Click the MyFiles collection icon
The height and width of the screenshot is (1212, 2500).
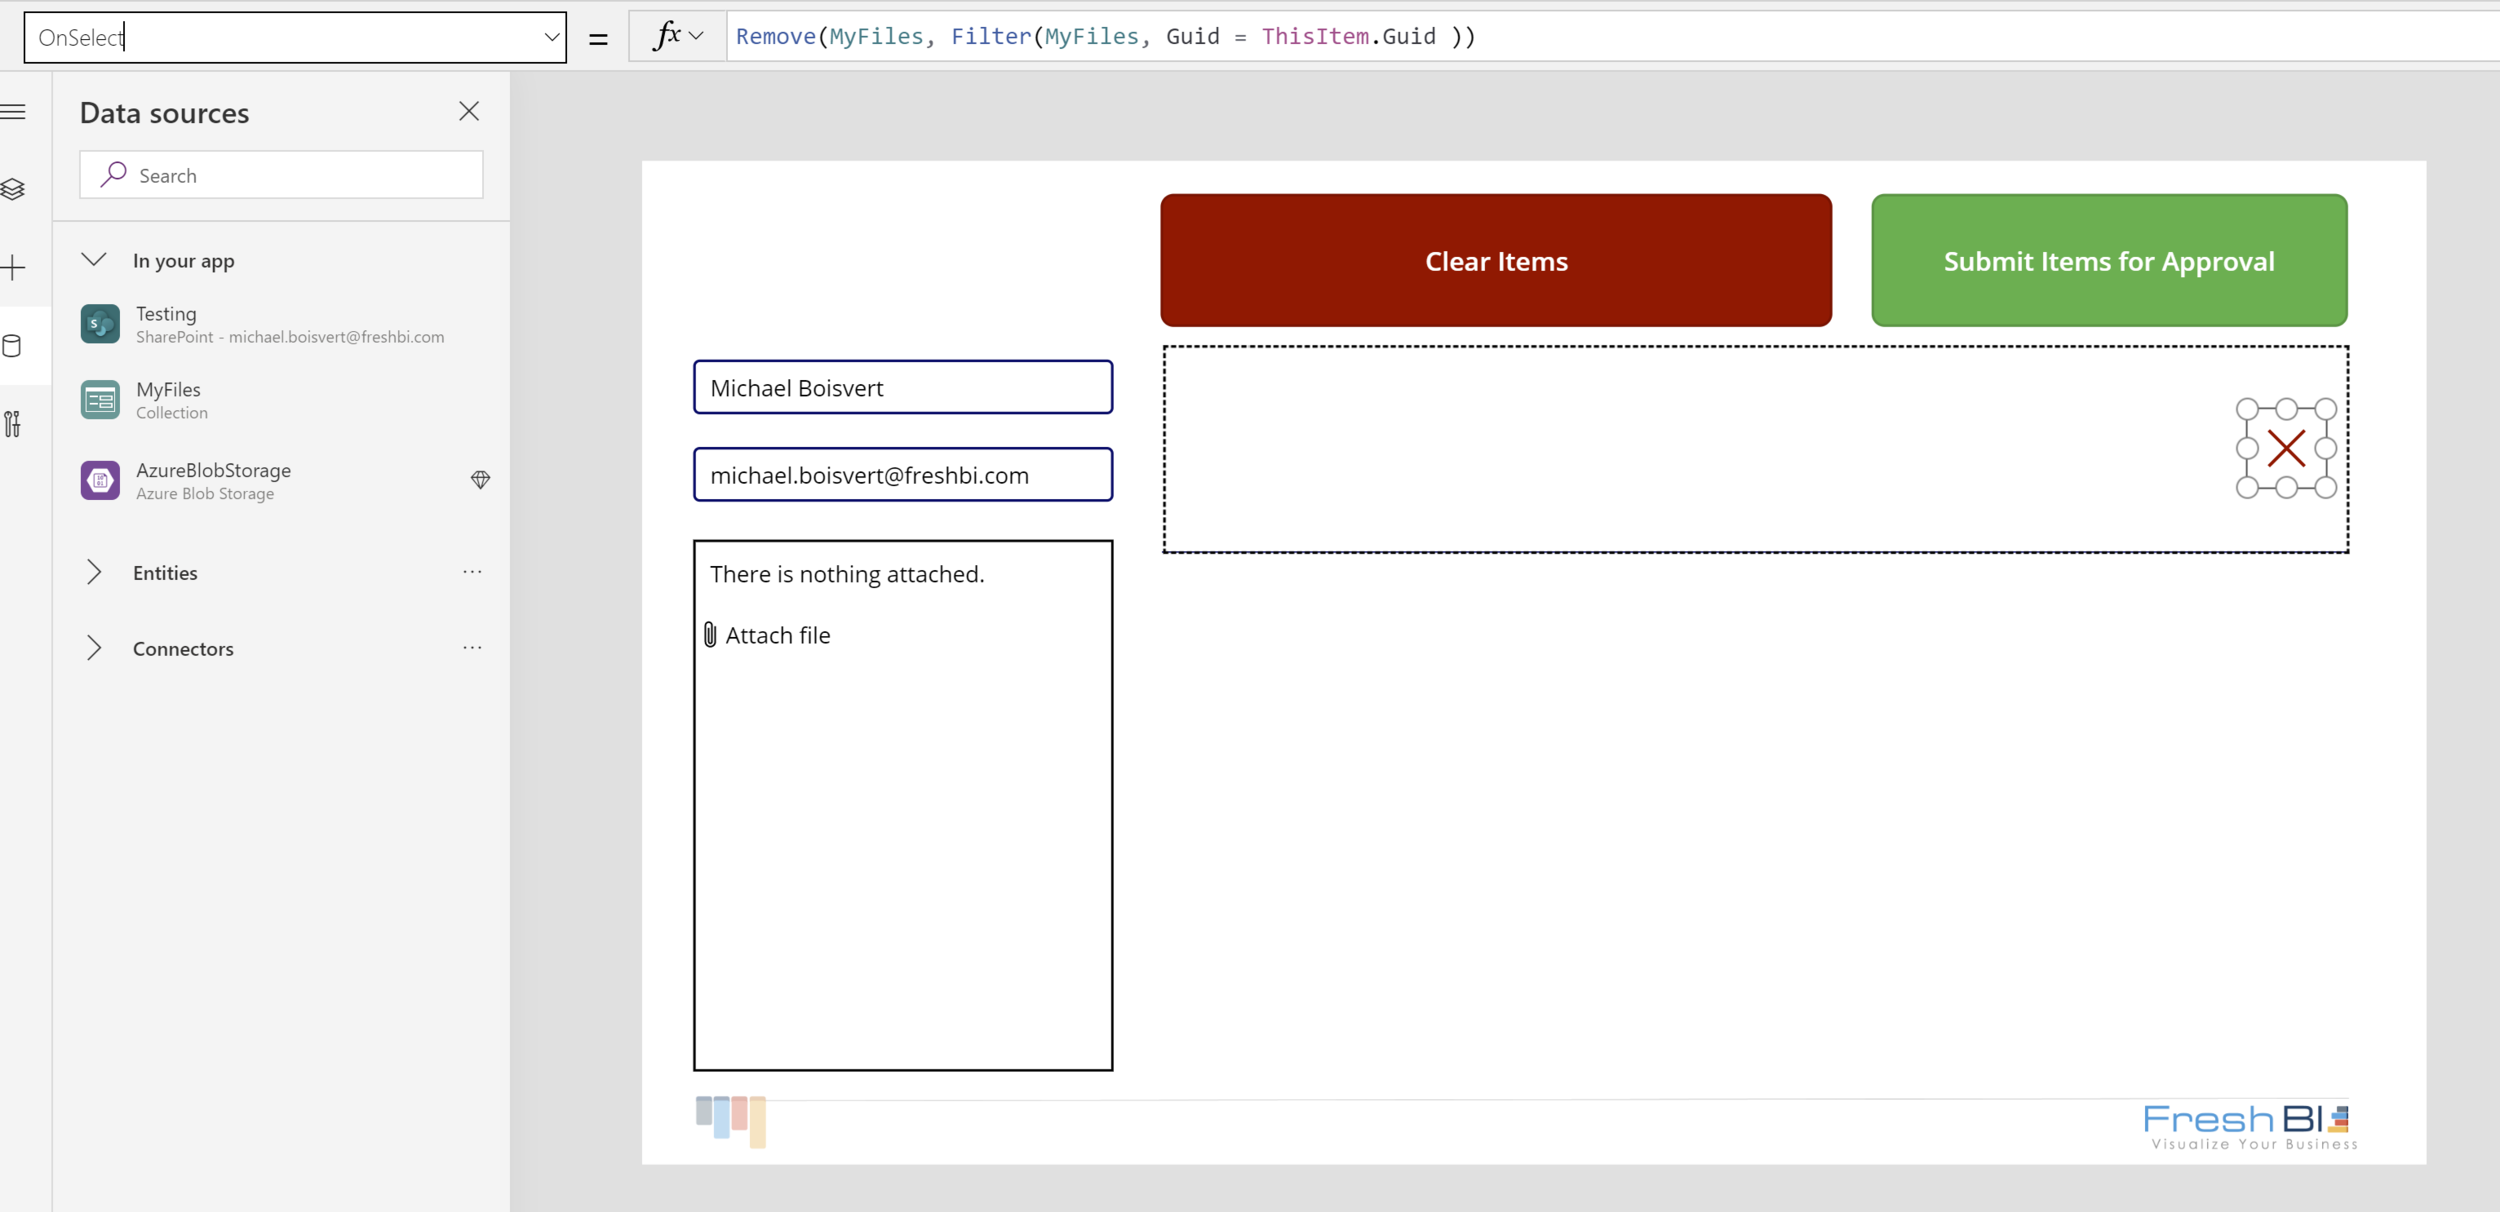click(x=99, y=400)
